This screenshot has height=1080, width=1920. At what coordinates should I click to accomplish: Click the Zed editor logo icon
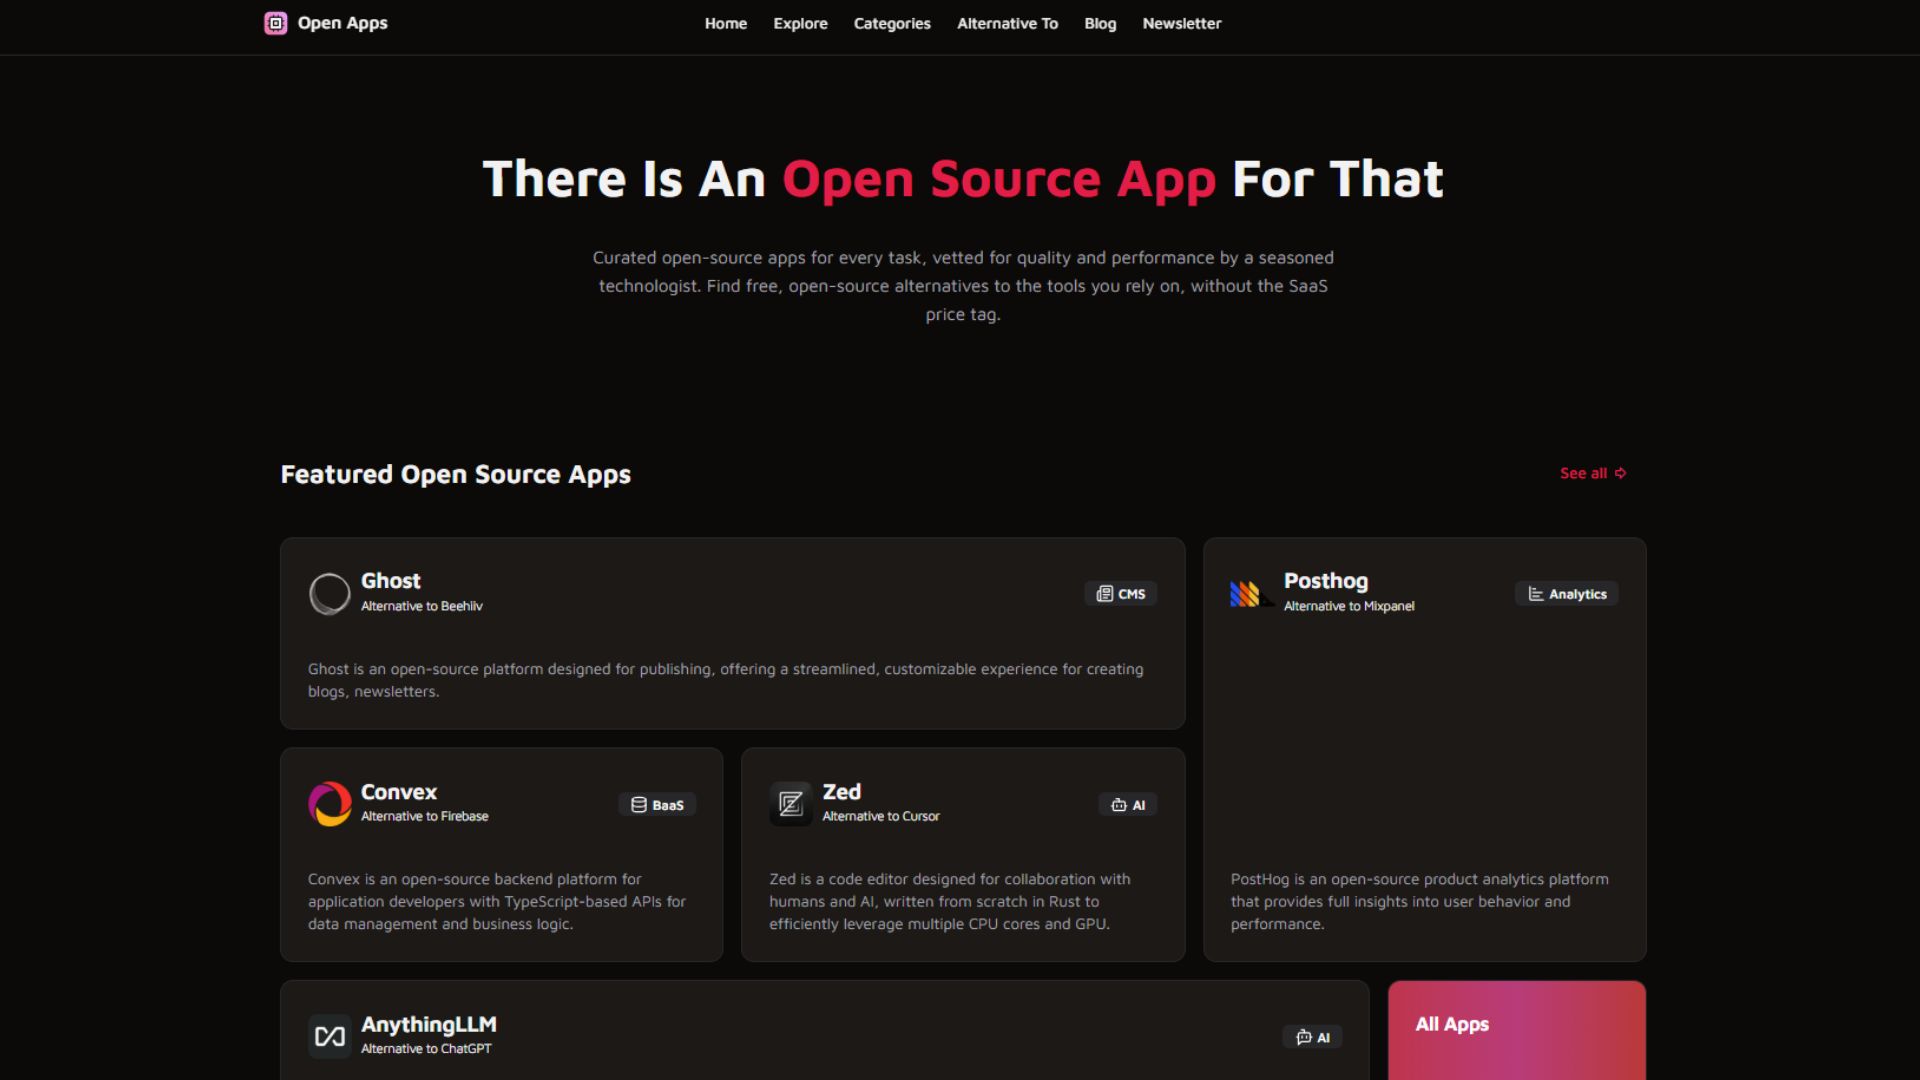790,803
